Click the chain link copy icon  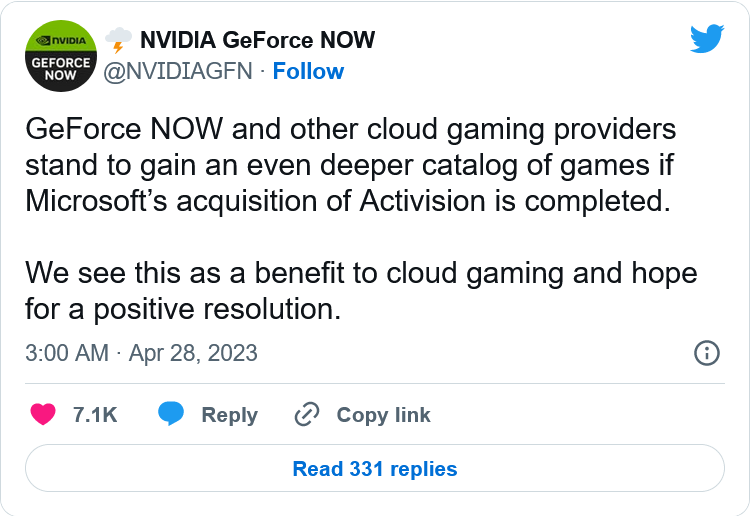pos(306,415)
